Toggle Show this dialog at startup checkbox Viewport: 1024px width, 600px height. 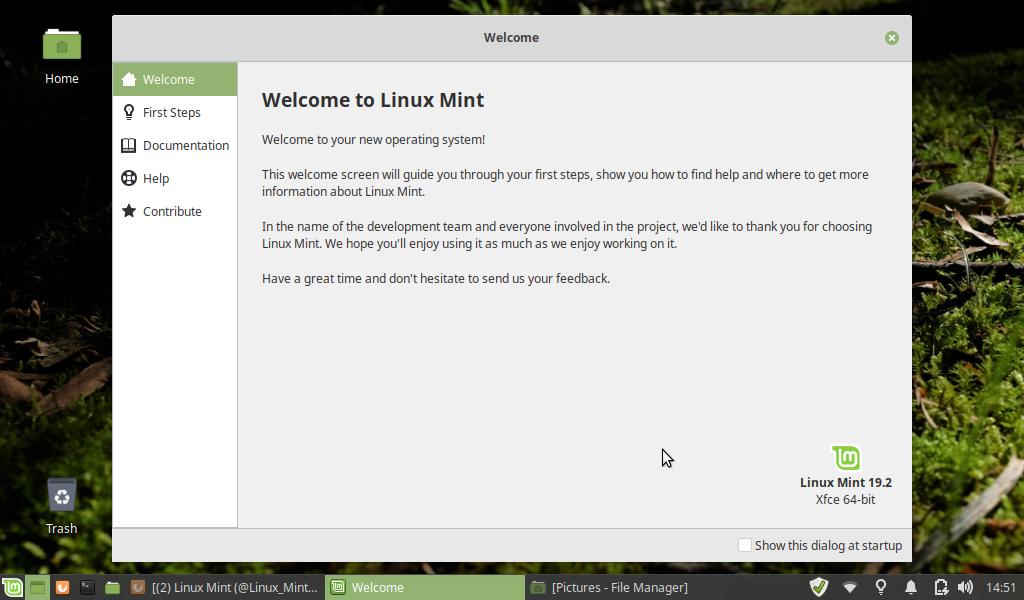(x=744, y=545)
